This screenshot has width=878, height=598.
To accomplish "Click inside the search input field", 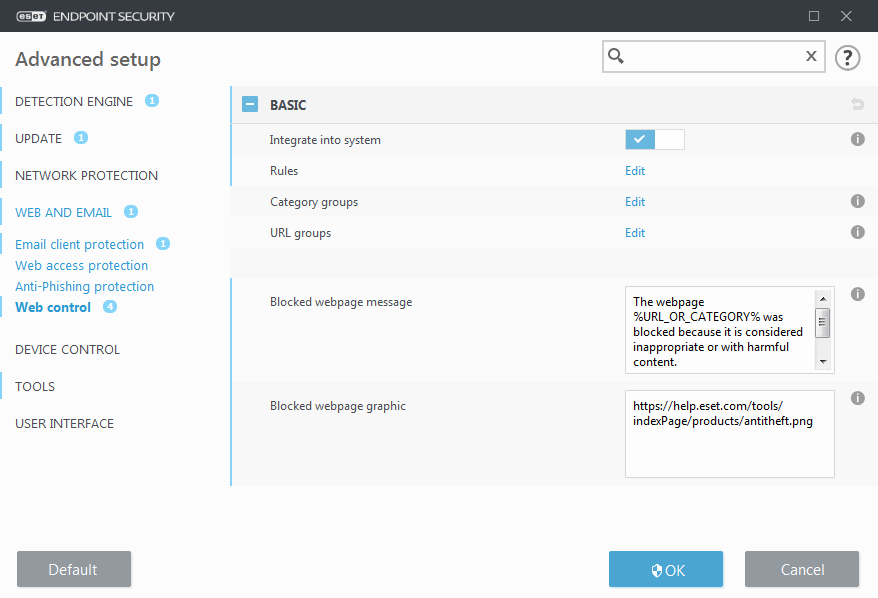I will 713,56.
